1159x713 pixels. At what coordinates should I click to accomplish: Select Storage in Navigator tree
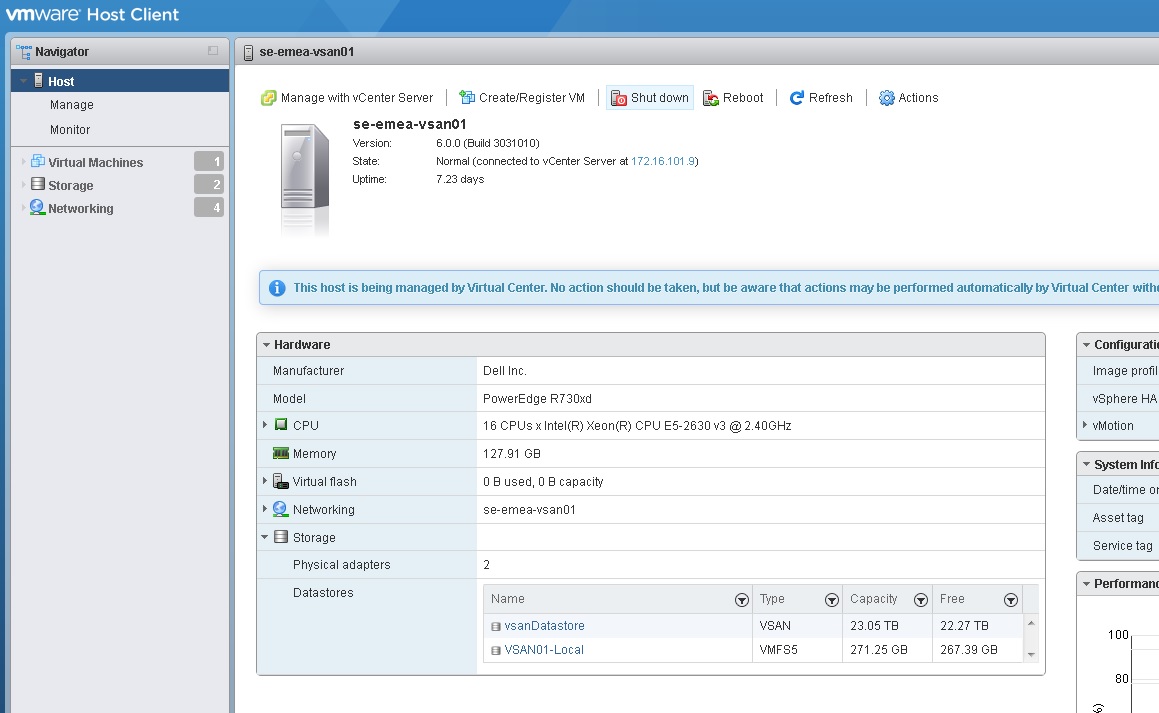[x=70, y=185]
